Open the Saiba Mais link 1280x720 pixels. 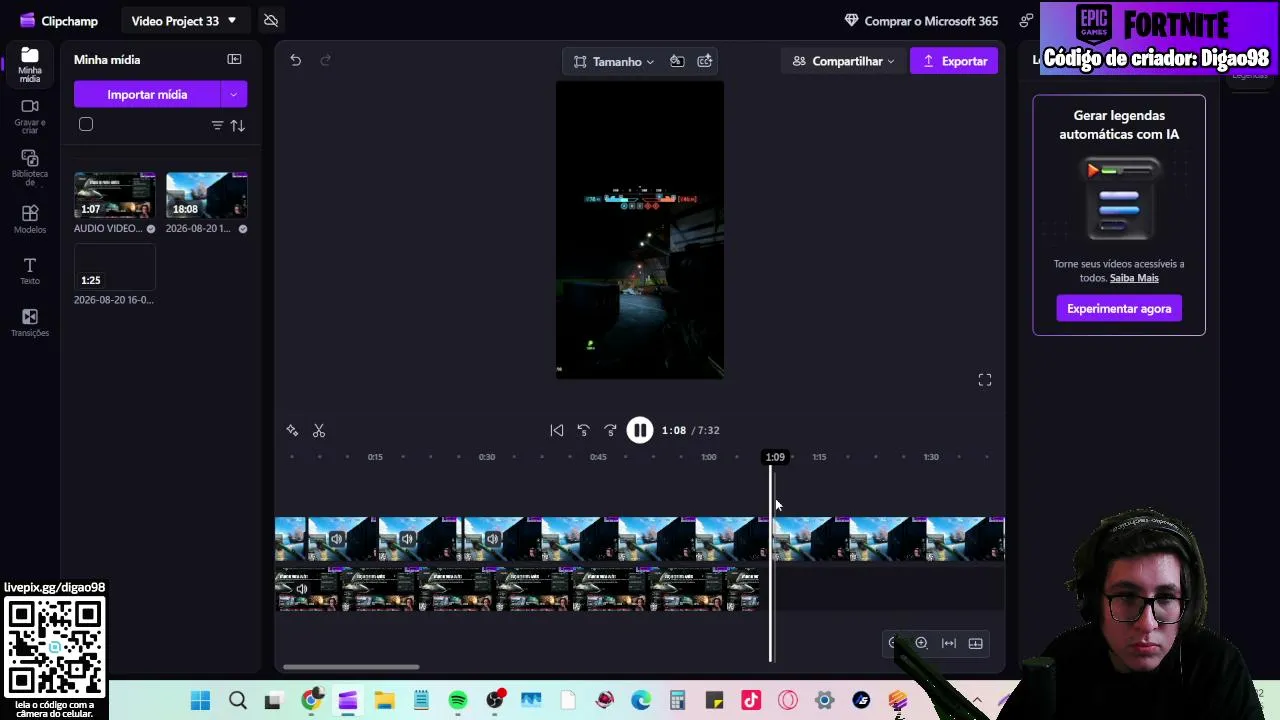(1134, 278)
